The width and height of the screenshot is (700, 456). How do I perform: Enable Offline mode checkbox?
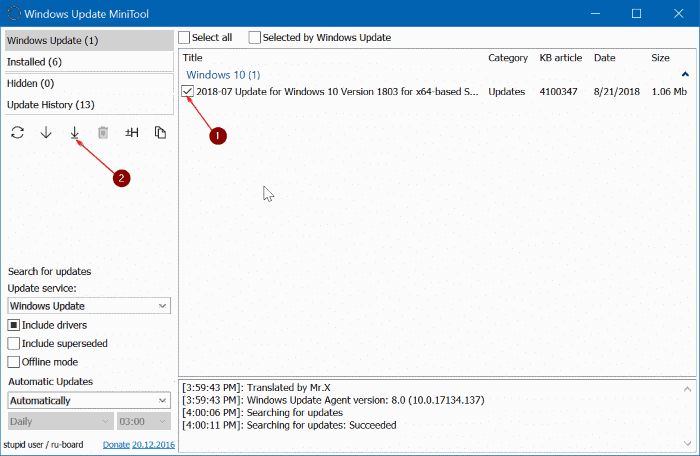(14, 362)
